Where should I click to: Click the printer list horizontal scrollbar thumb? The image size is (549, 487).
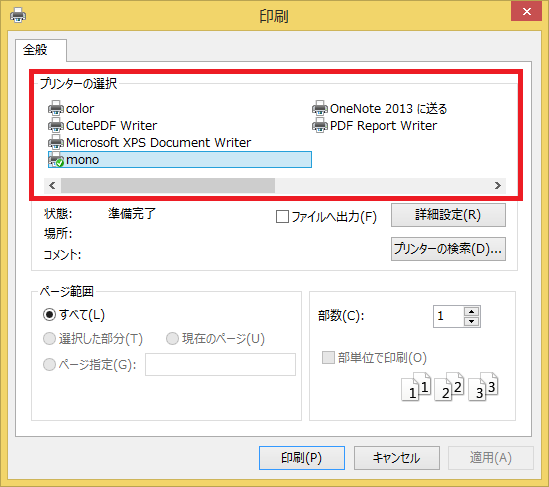coord(168,185)
